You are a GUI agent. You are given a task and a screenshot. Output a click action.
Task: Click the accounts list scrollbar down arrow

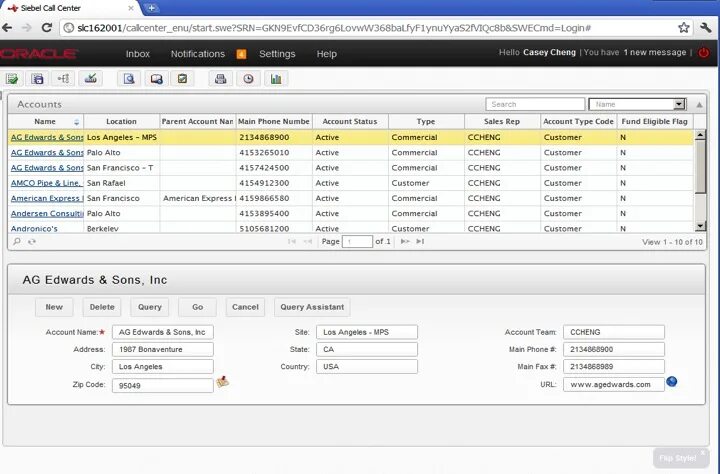(700, 226)
